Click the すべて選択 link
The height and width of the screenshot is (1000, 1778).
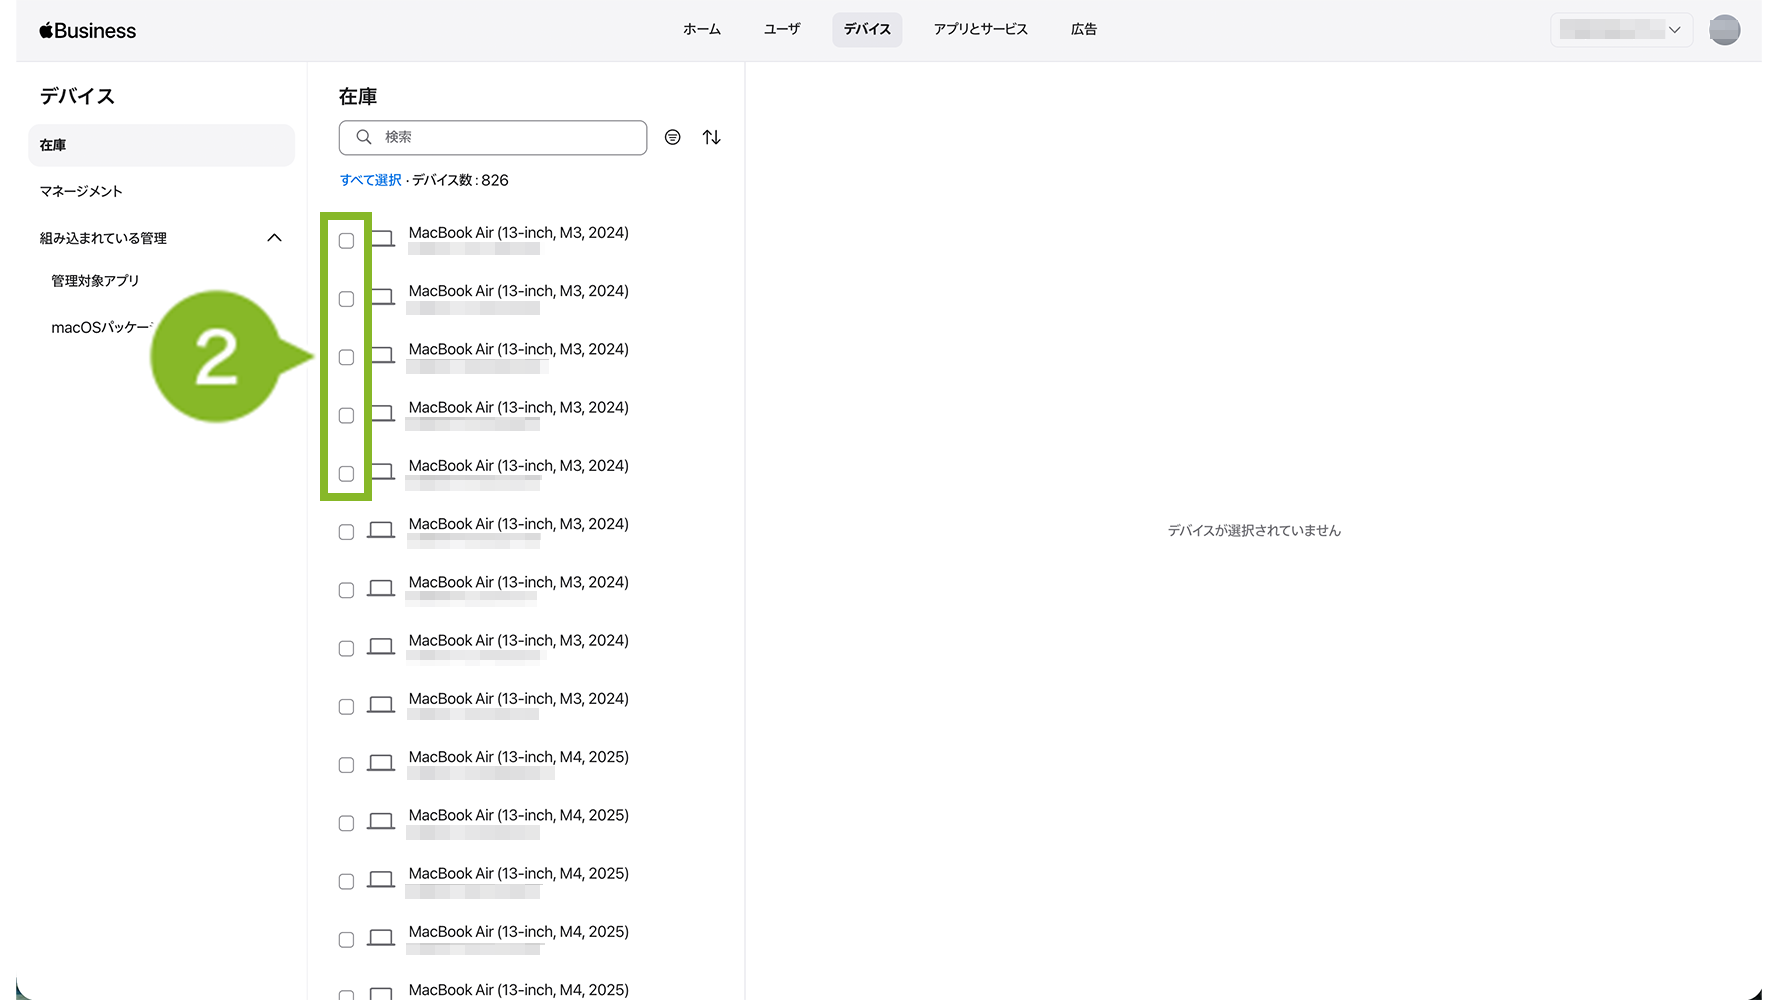370,180
